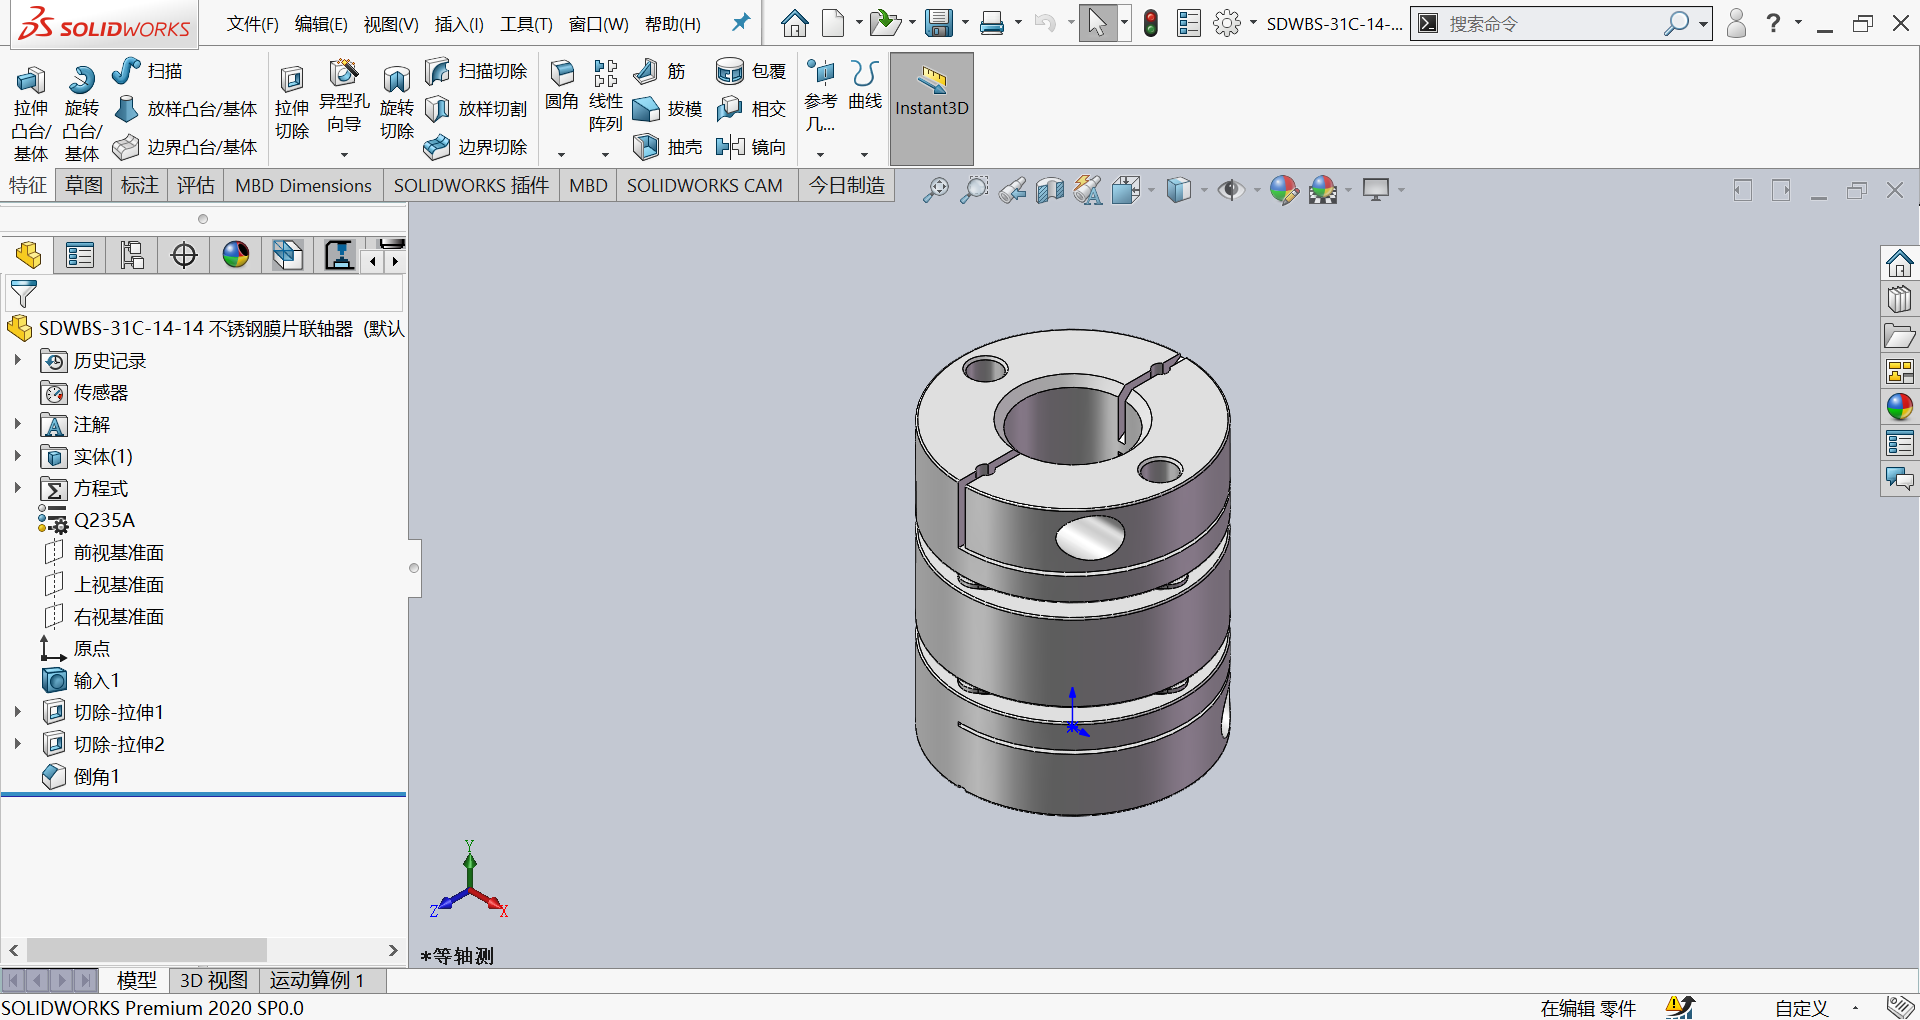Click the Rebuild traffic light icon
The height and width of the screenshot is (1020, 1920).
pos(1151,23)
